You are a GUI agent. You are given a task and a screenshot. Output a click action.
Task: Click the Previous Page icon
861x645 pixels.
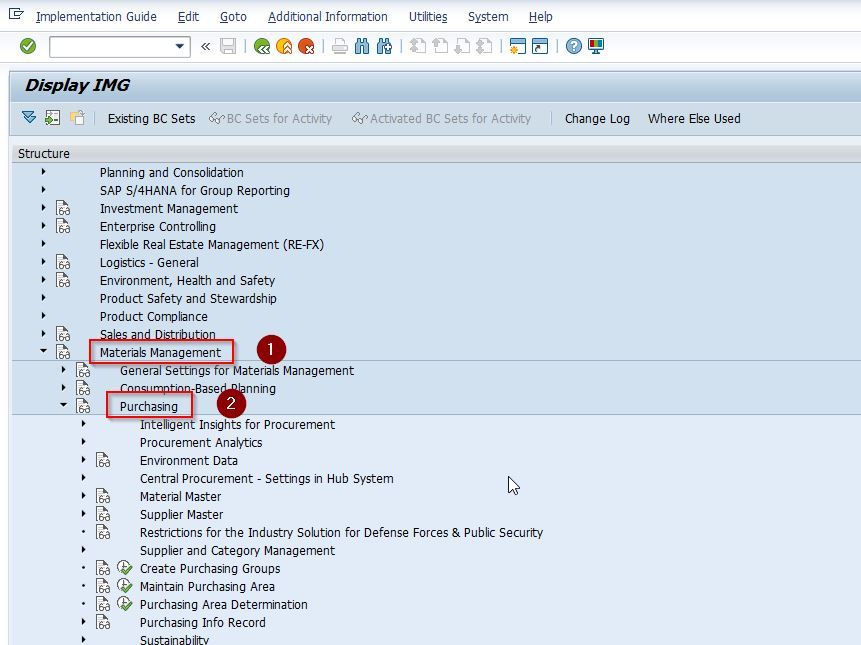tap(440, 46)
